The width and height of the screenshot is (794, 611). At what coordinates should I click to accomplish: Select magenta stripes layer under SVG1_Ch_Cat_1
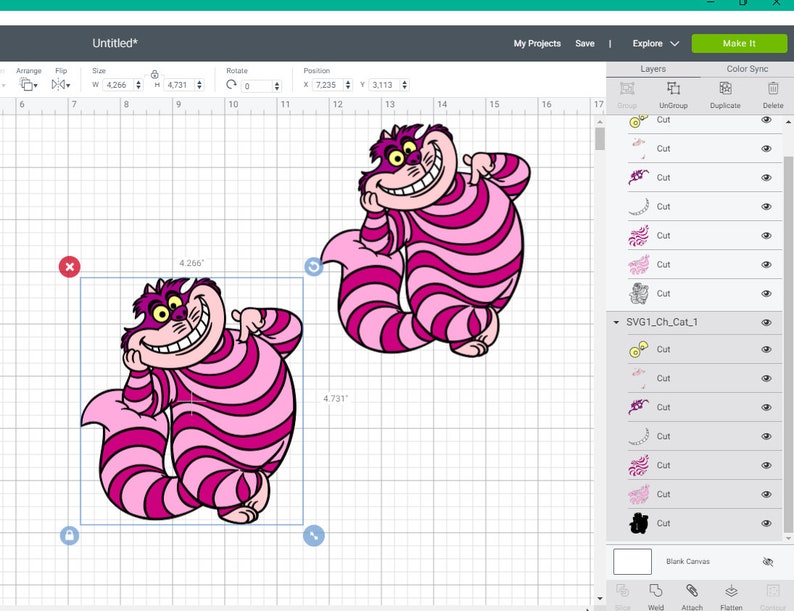[639, 465]
